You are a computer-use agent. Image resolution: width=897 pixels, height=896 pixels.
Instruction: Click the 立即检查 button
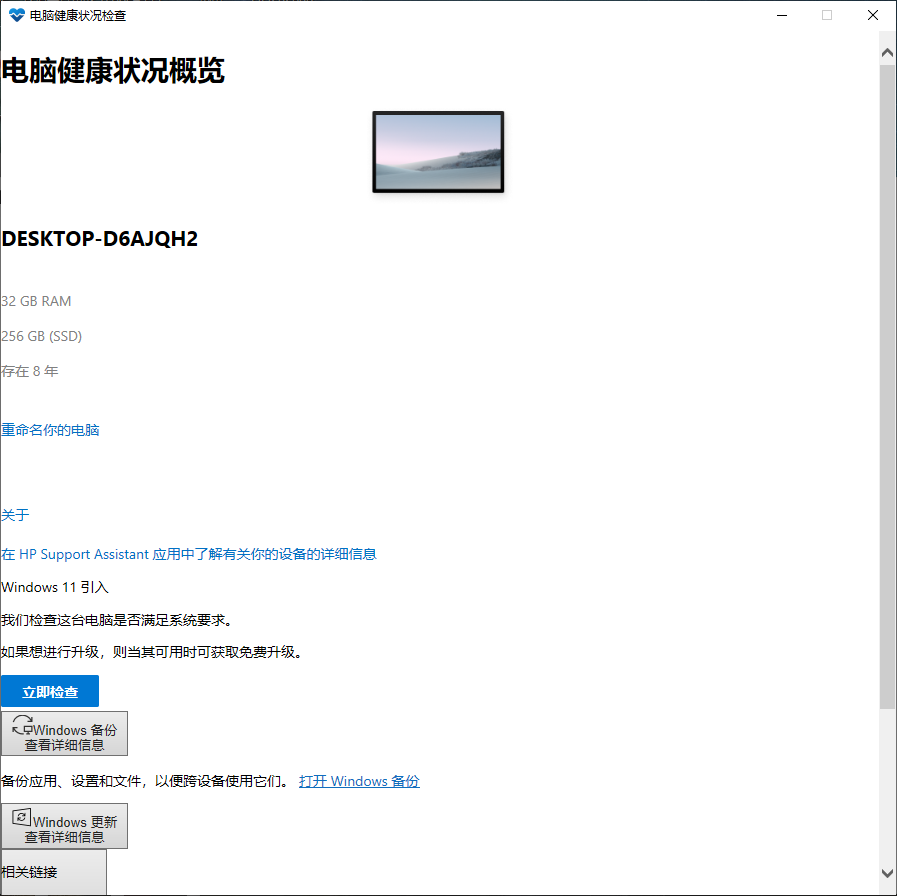coord(50,691)
